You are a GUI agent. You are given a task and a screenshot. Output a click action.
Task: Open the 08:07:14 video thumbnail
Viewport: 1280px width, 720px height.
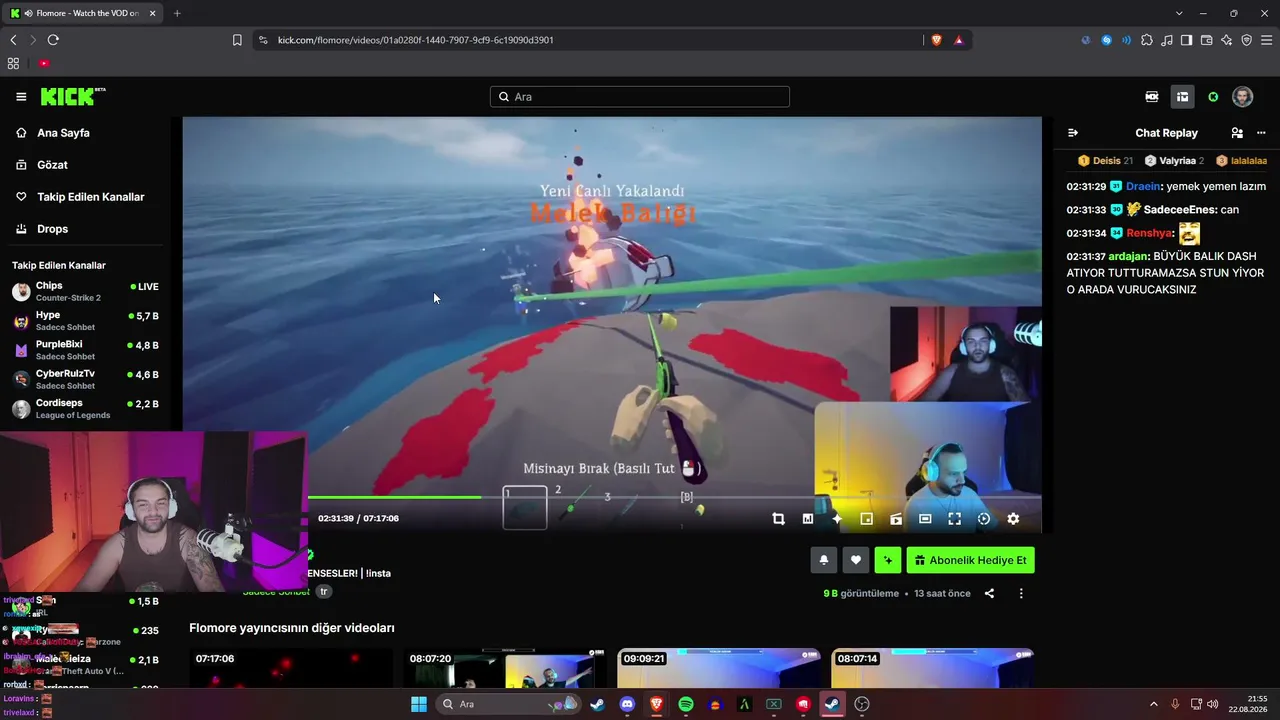click(932, 668)
